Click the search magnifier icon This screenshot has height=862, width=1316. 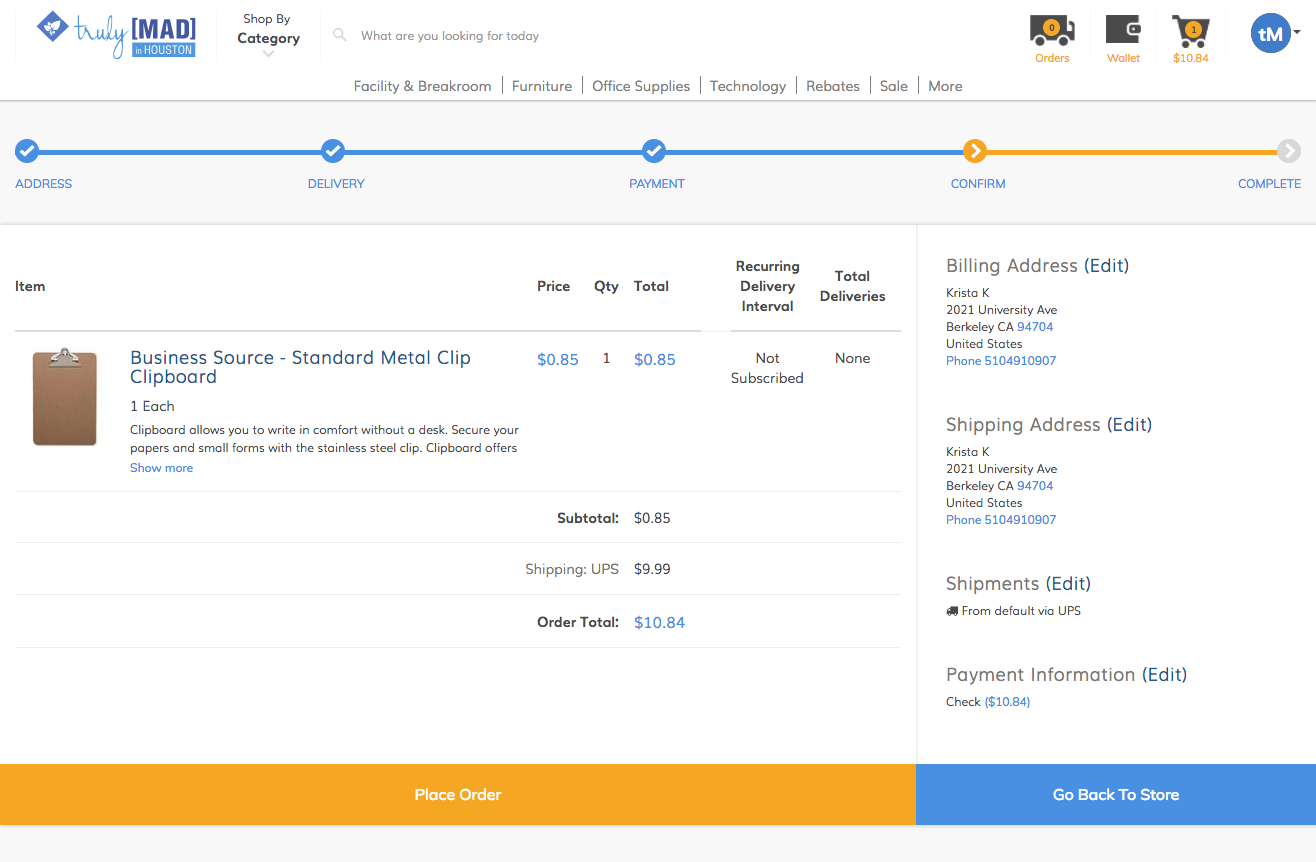coord(340,35)
